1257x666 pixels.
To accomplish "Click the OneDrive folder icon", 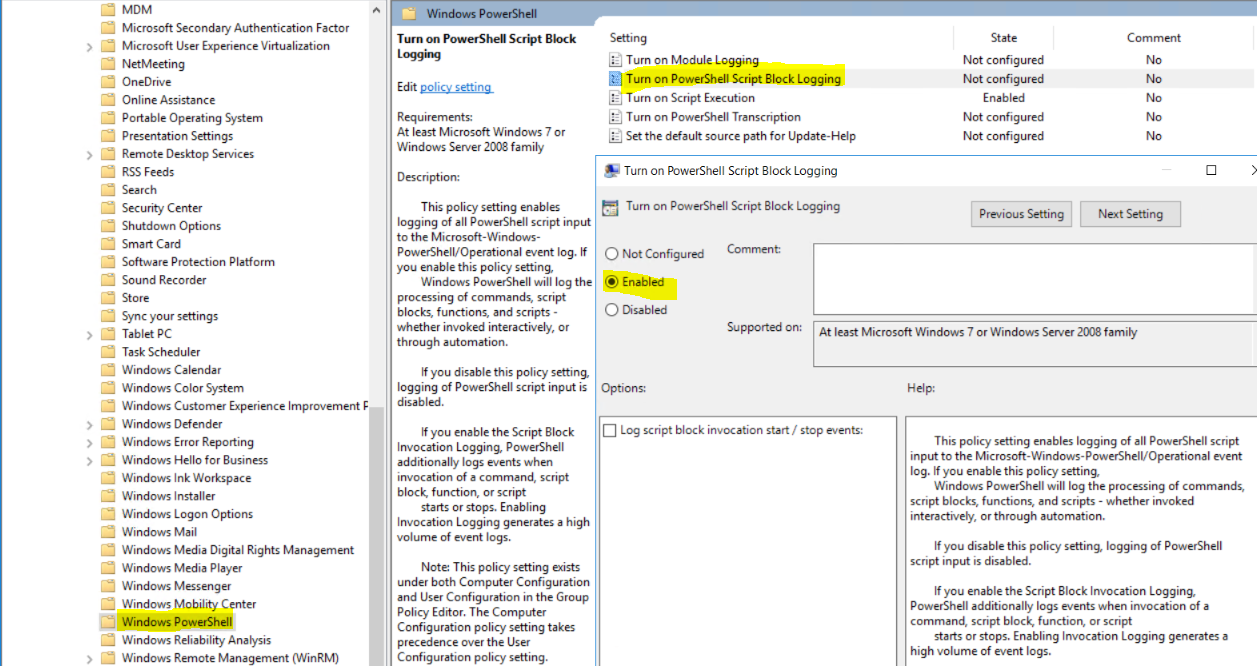I will [x=108, y=82].
